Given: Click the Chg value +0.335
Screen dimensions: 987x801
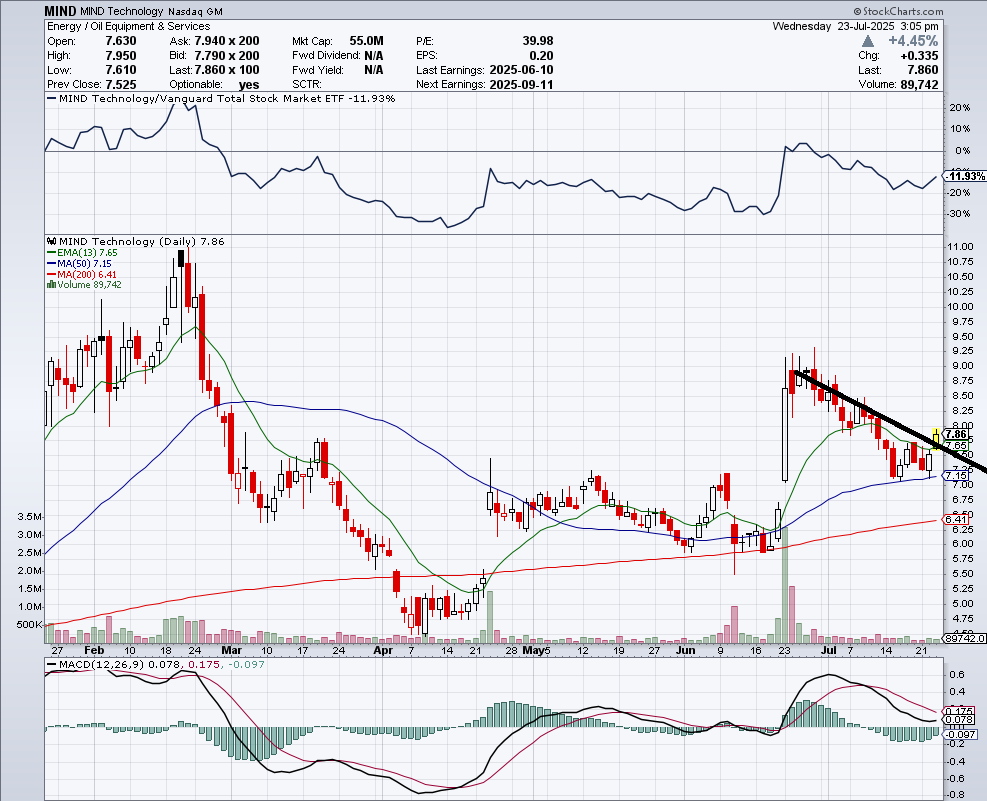Looking at the screenshot, I should pyautogui.click(x=920, y=55).
